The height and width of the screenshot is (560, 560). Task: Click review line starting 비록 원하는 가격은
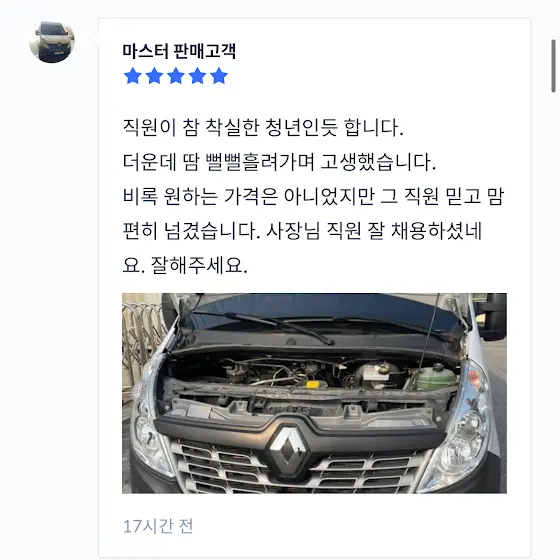[x=313, y=197]
